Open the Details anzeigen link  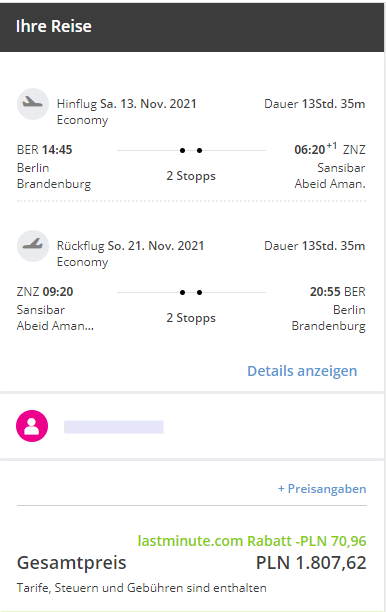pos(302,371)
